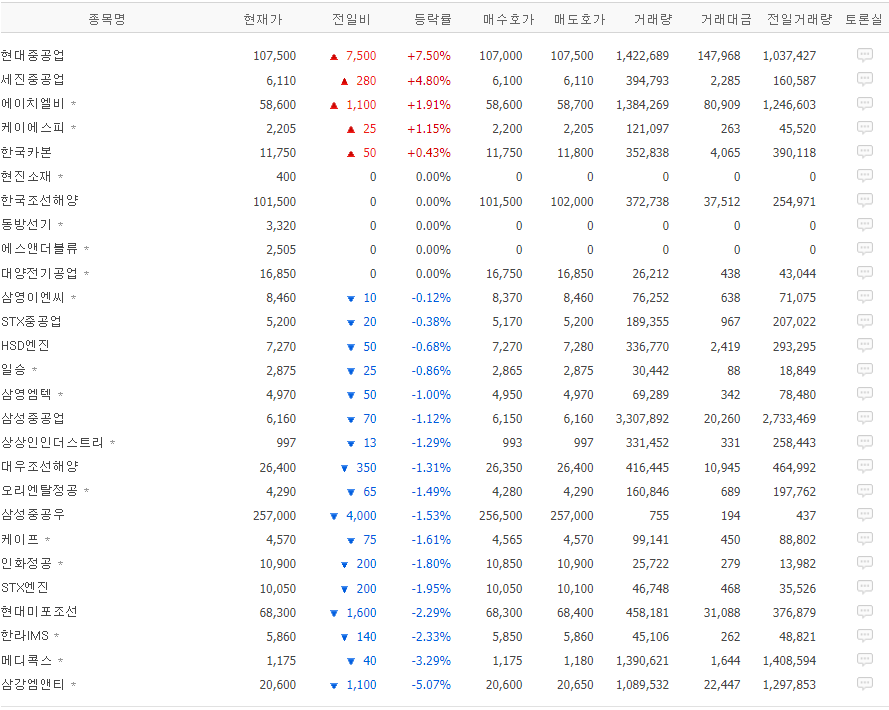This screenshot has height=710, width=889.
Task: Open discussion room icon for 일승
Action: pos(865,370)
